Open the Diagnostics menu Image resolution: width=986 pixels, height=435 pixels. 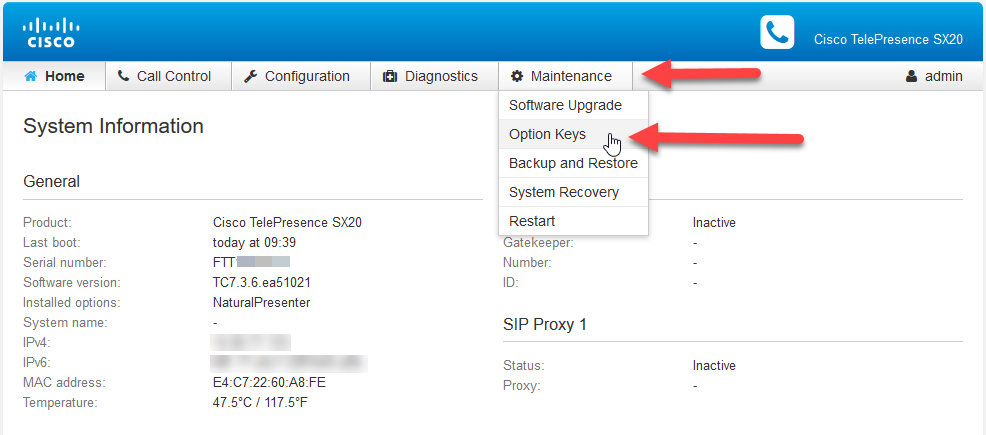tap(435, 76)
